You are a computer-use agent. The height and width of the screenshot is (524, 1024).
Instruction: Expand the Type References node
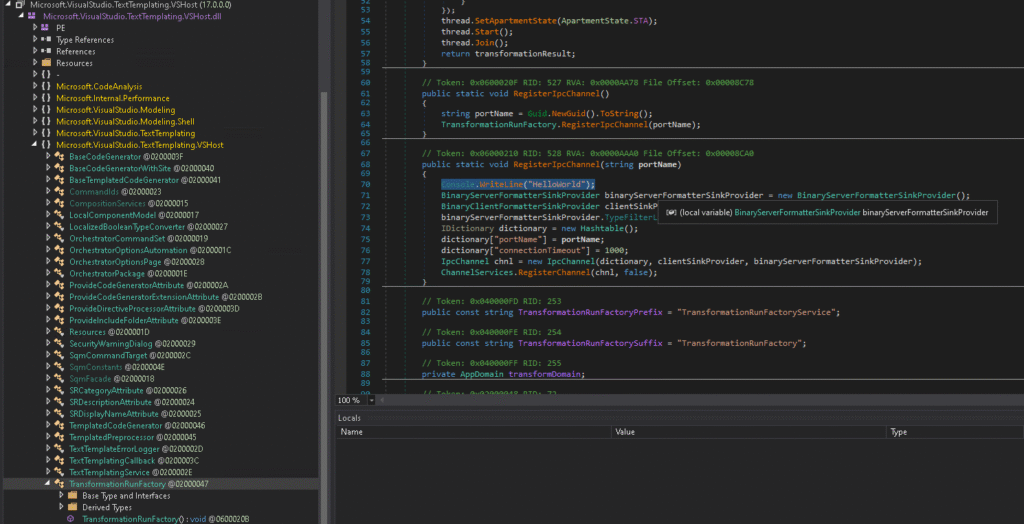tap(35, 40)
